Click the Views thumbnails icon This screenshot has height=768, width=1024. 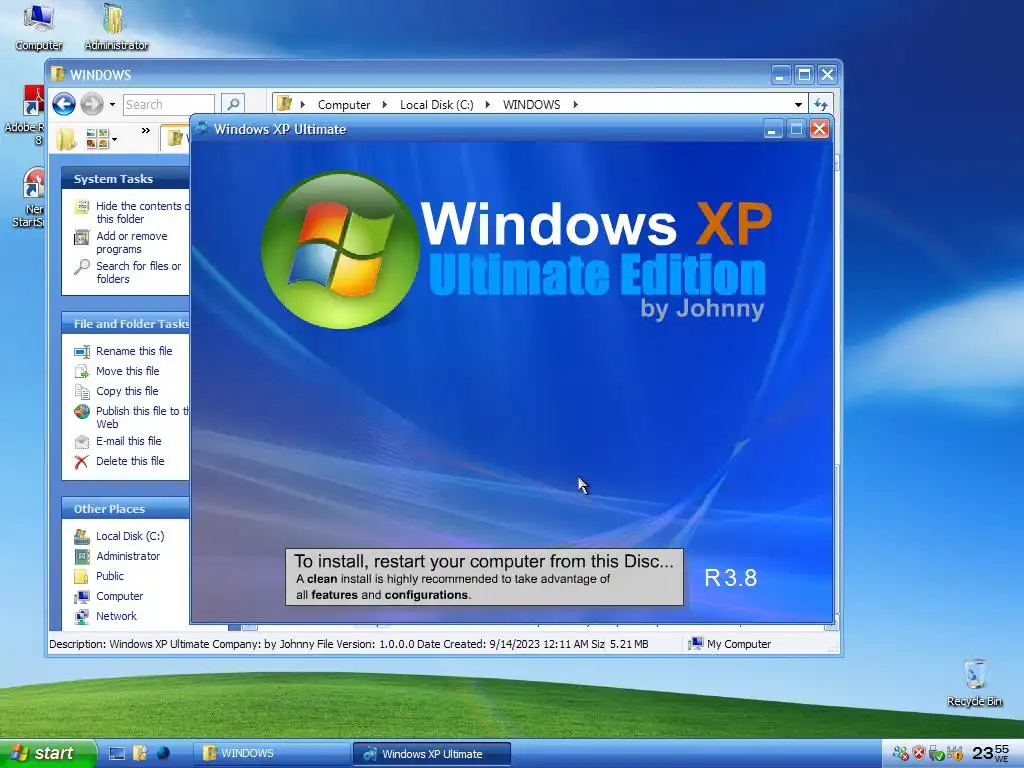tap(97, 138)
